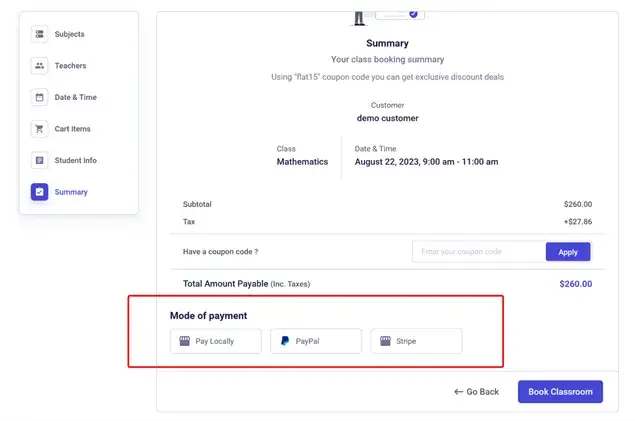
Task: Open the Subjects step
Action: click(x=69, y=34)
